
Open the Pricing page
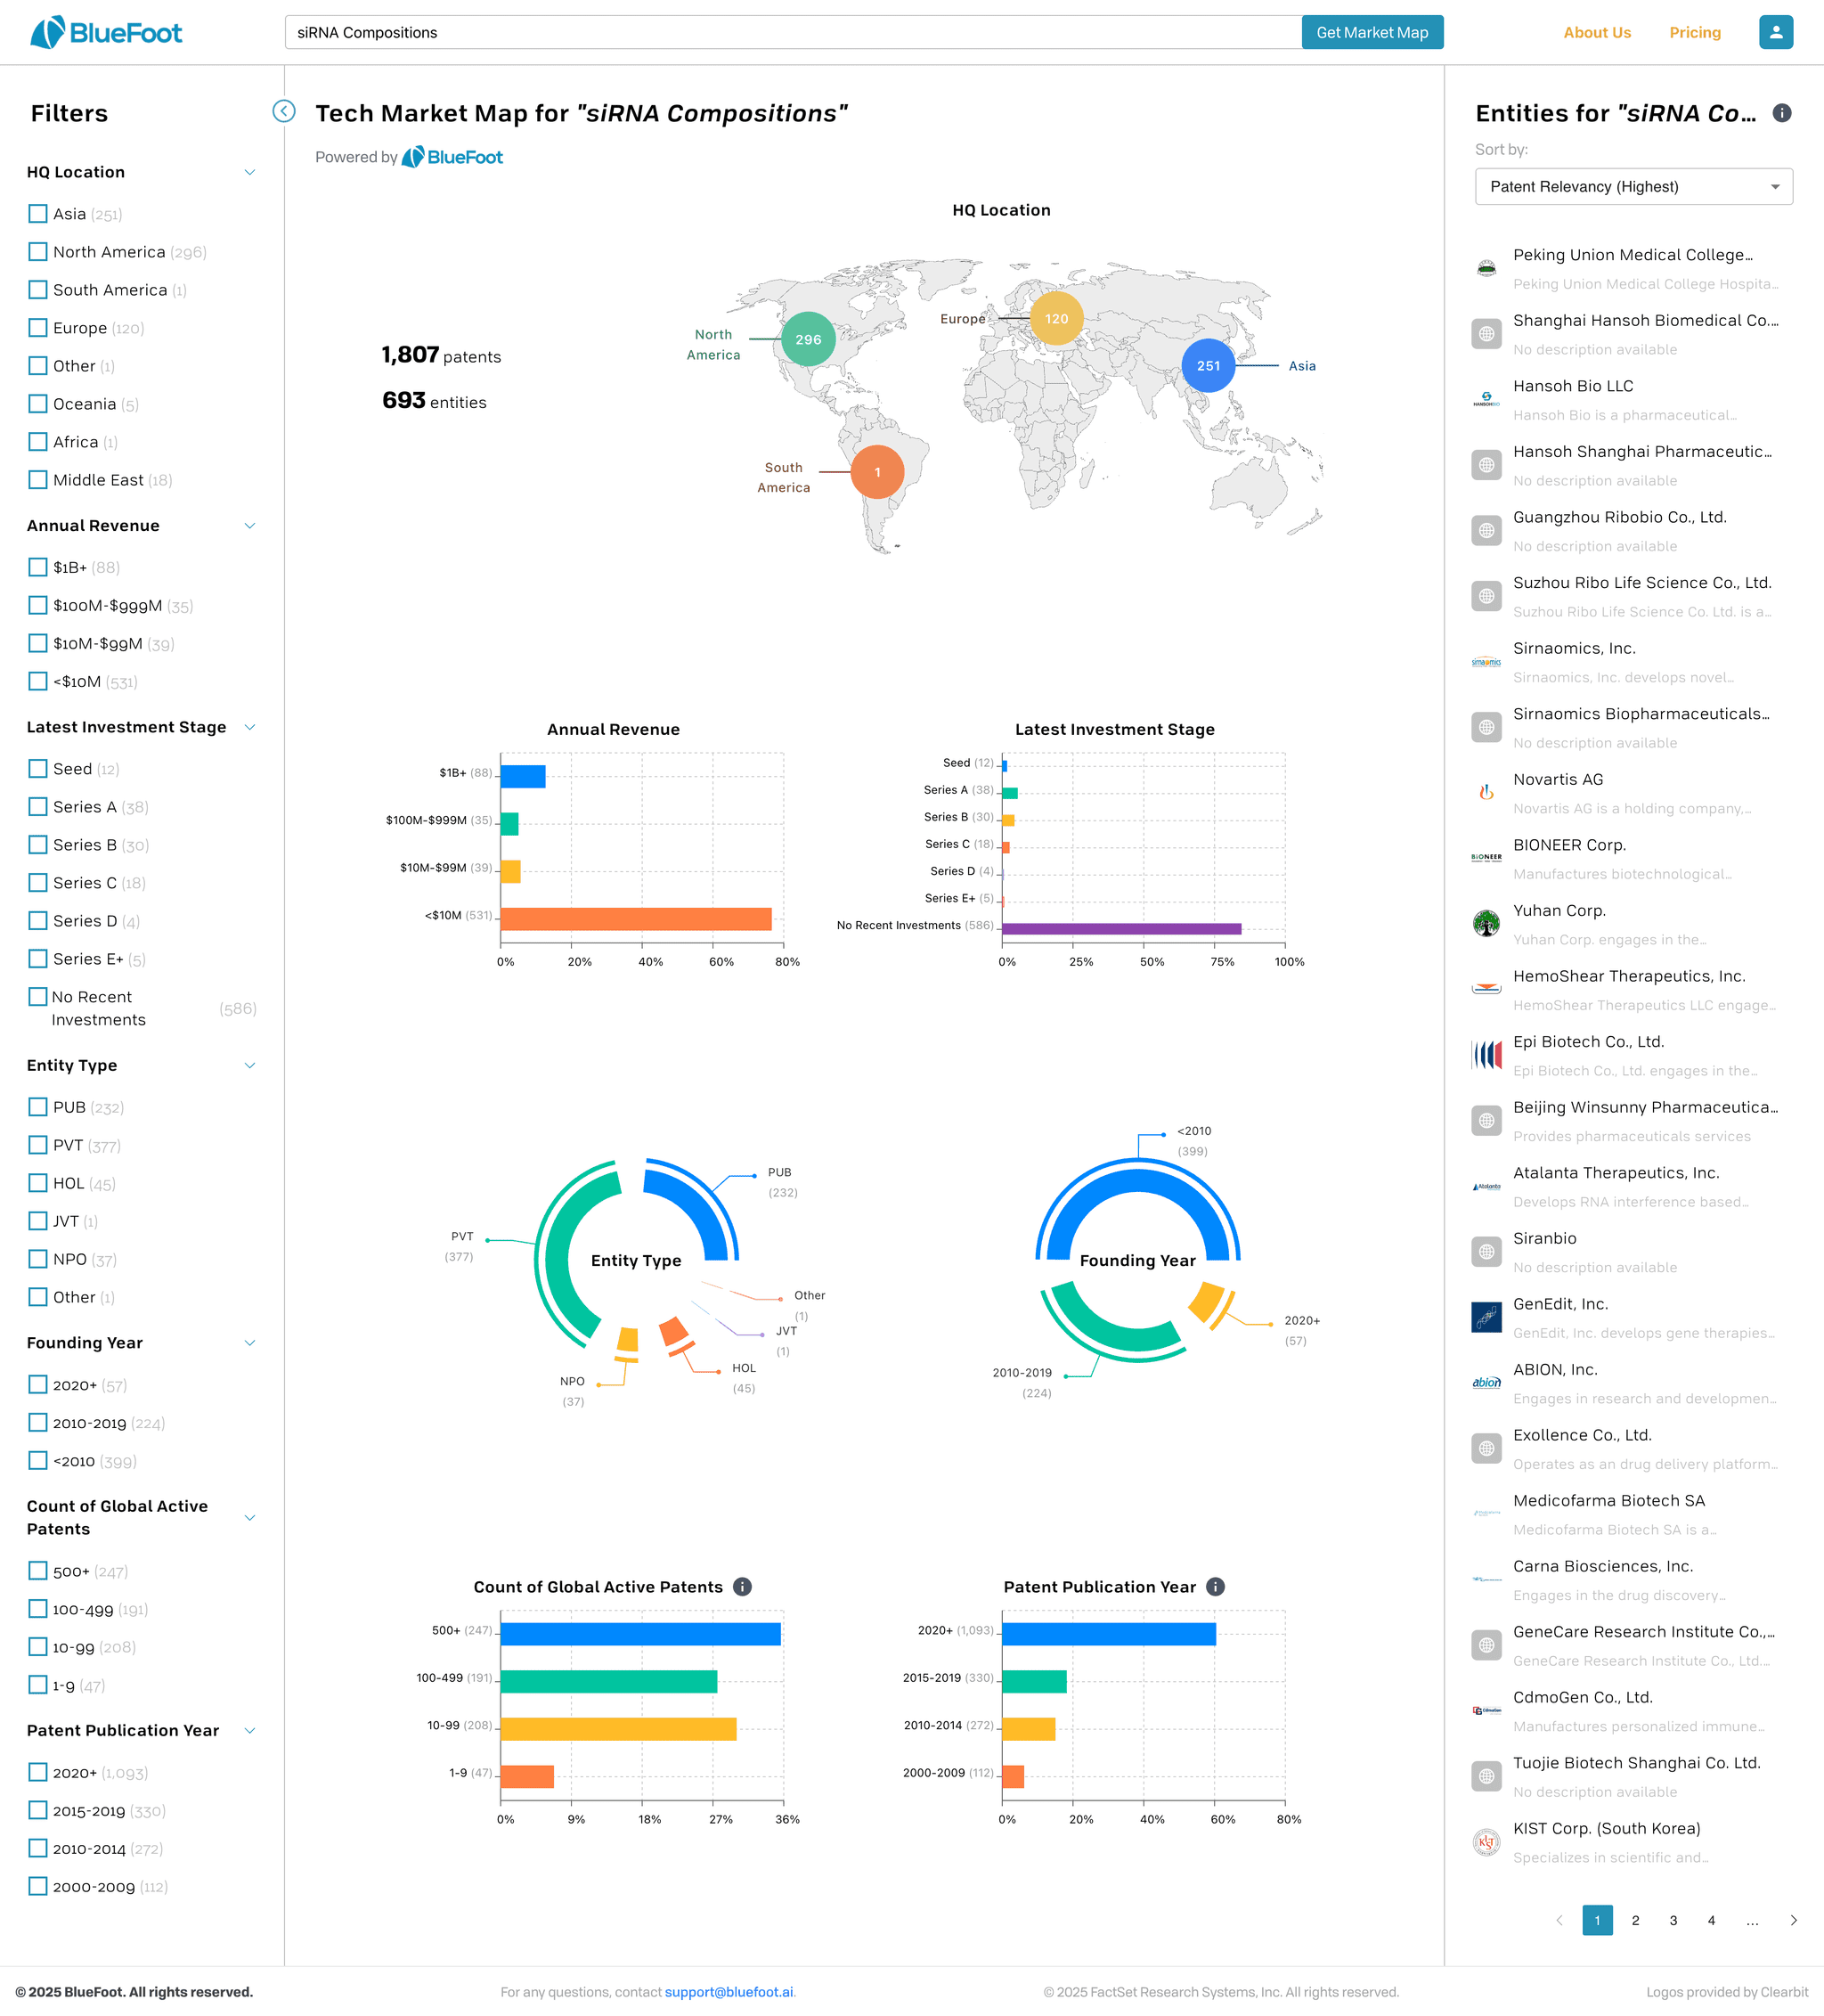coord(1694,32)
